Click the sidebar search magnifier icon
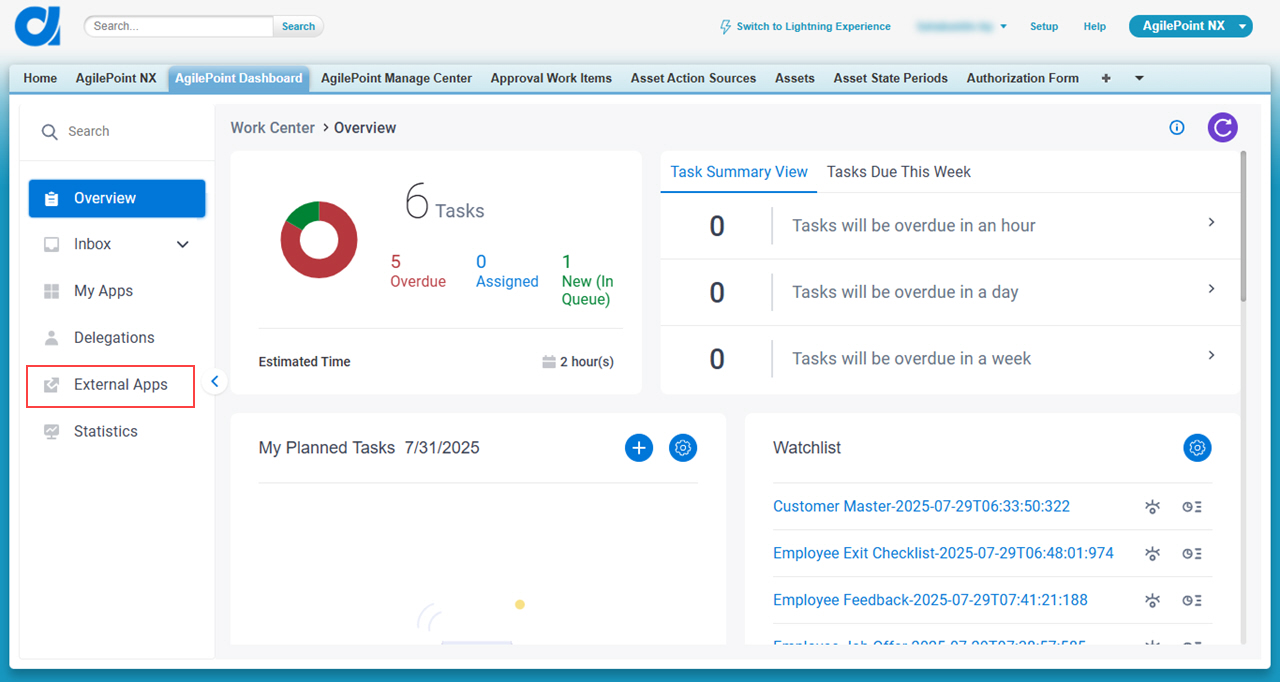The width and height of the screenshot is (1280, 682). coord(49,132)
